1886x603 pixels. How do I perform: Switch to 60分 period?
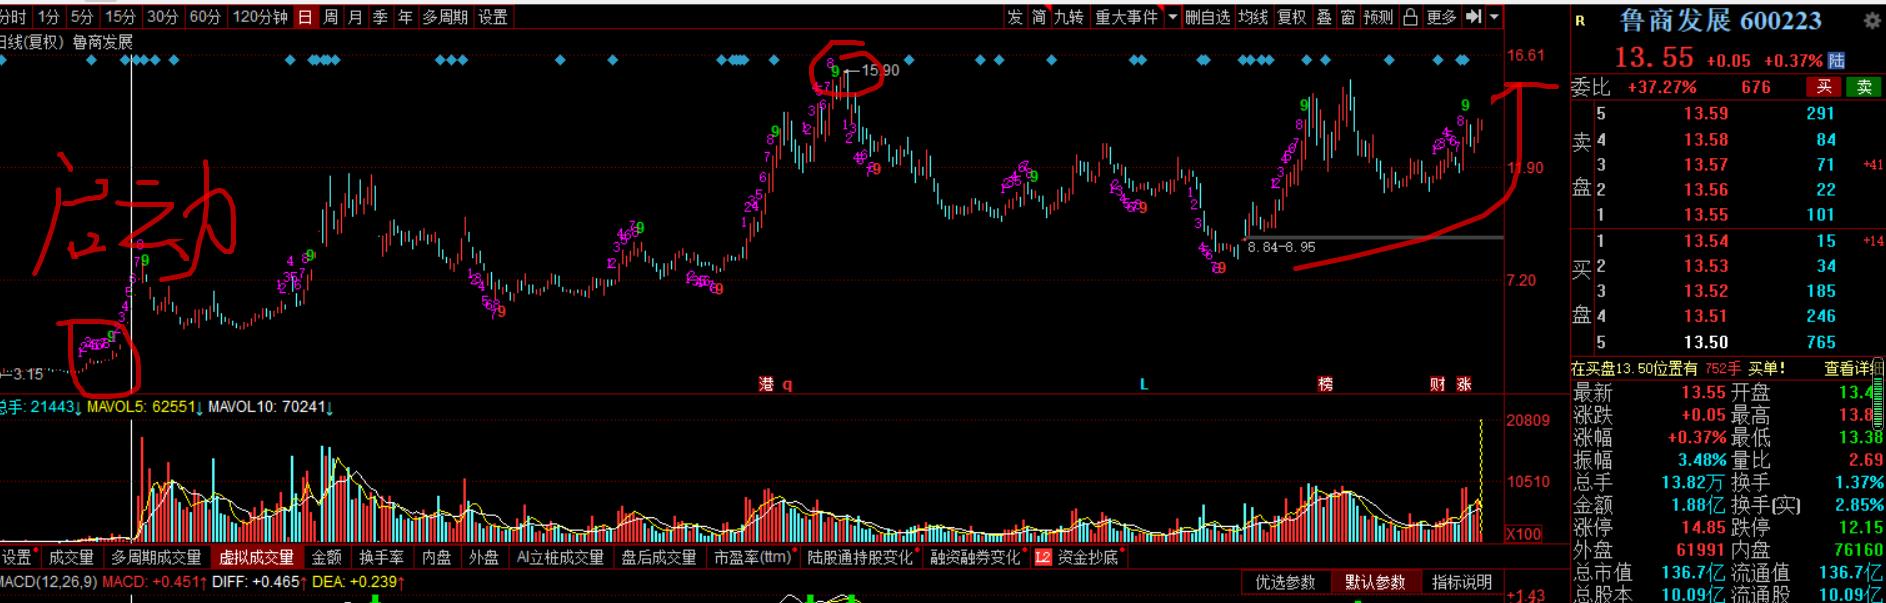(x=204, y=17)
